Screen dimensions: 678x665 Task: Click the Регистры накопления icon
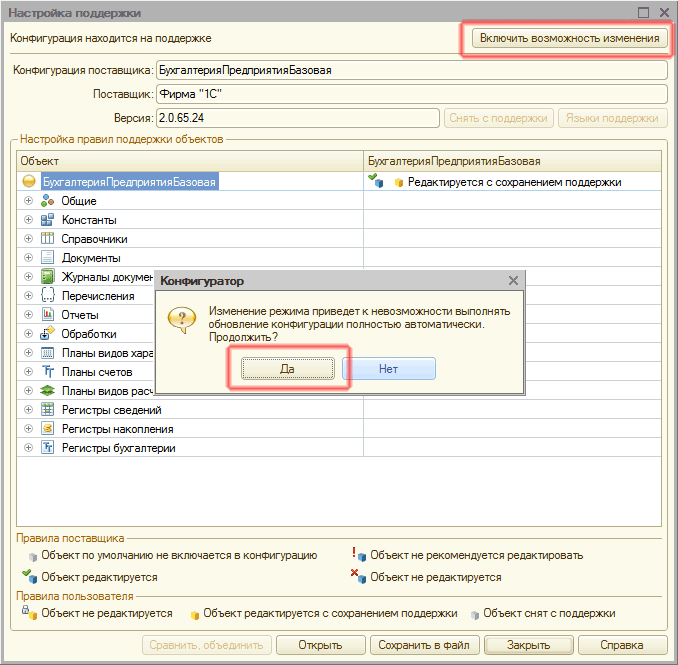click(x=47, y=429)
